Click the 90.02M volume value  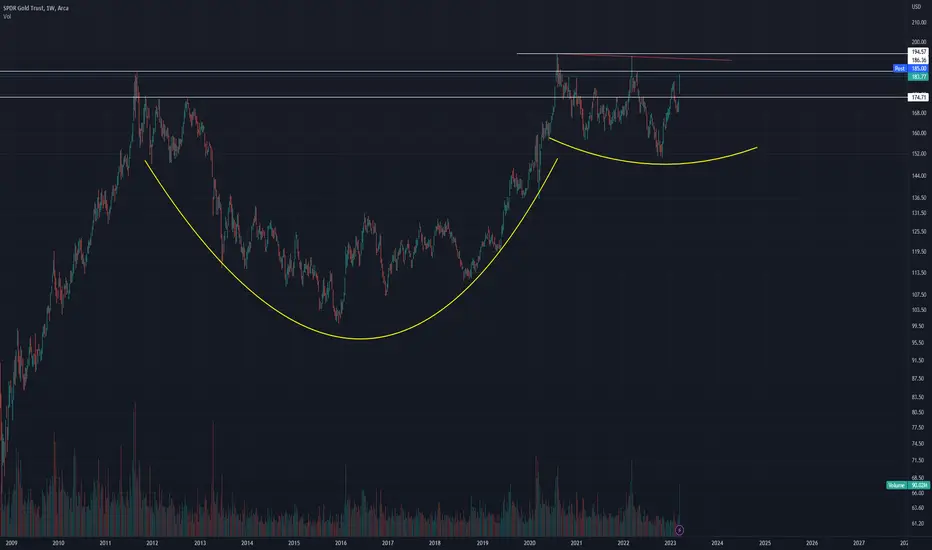[919, 485]
